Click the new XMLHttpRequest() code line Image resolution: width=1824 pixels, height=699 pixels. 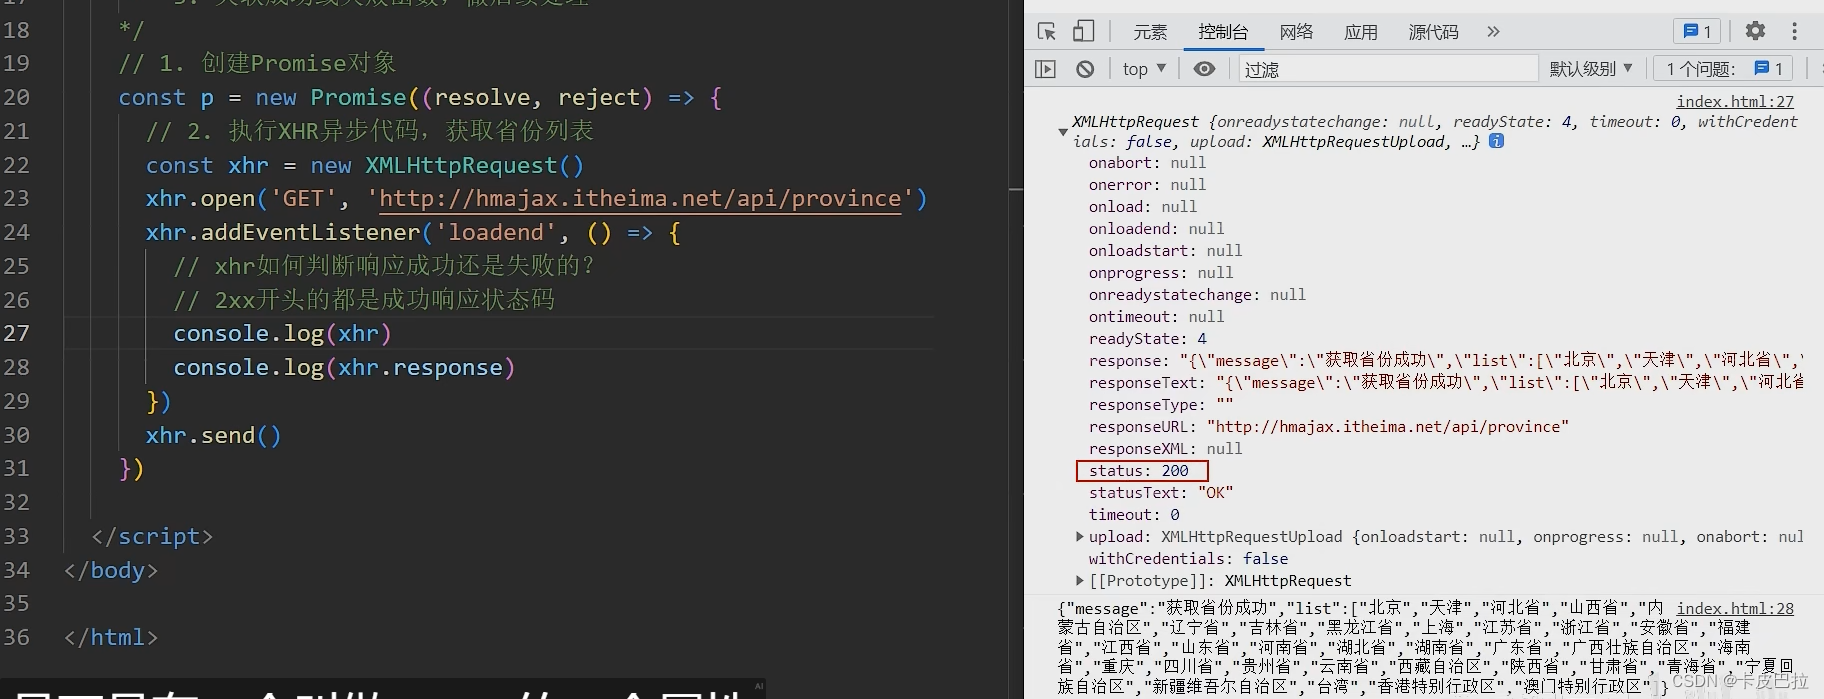(364, 165)
